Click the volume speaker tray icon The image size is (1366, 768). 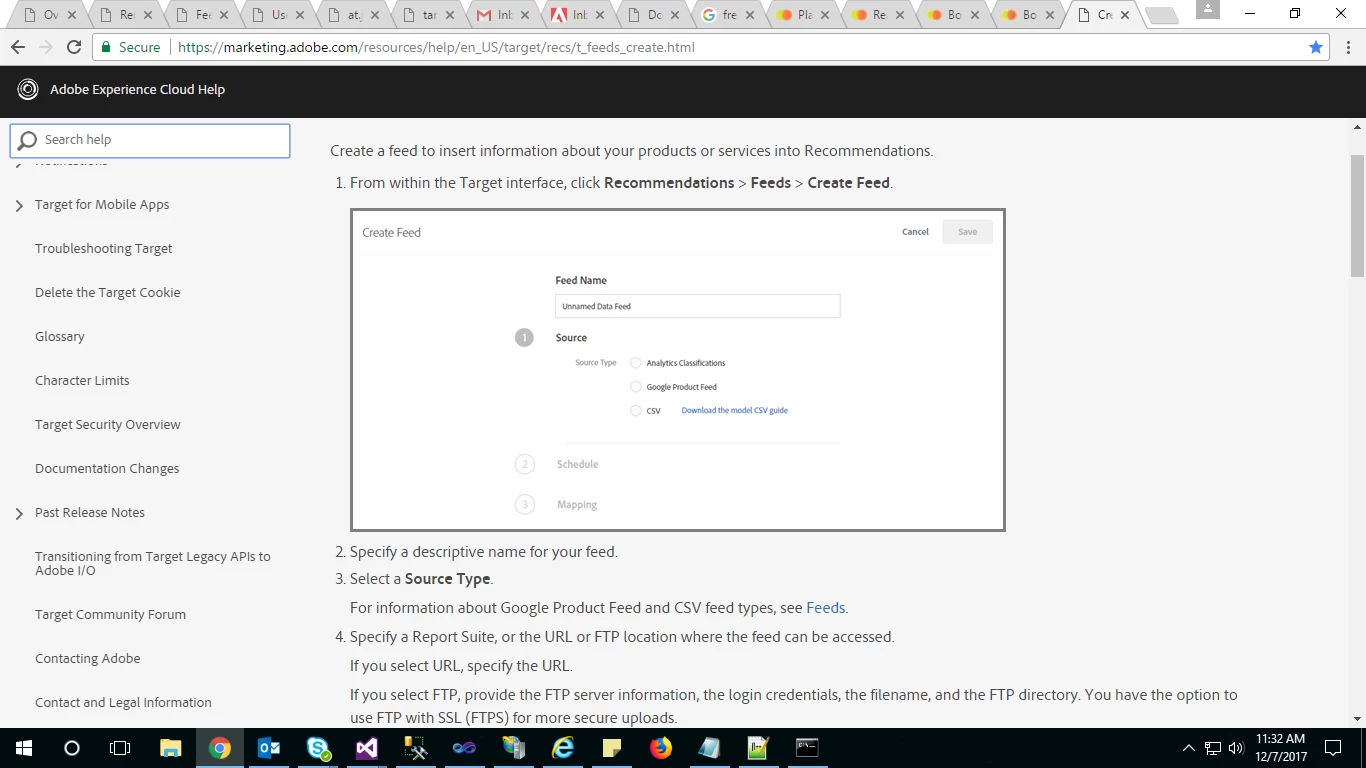[1235, 748]
